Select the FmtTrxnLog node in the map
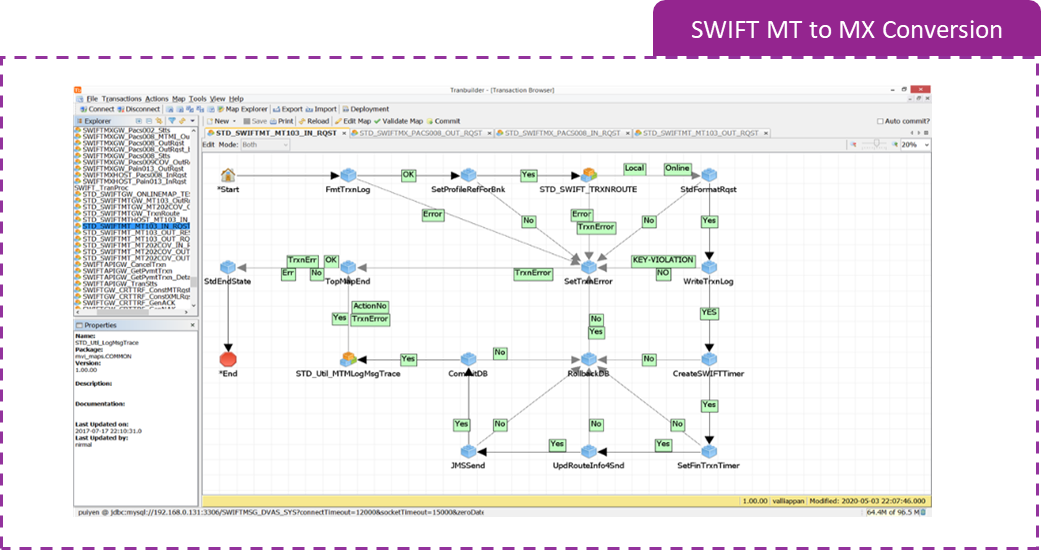 click(348, 176)
